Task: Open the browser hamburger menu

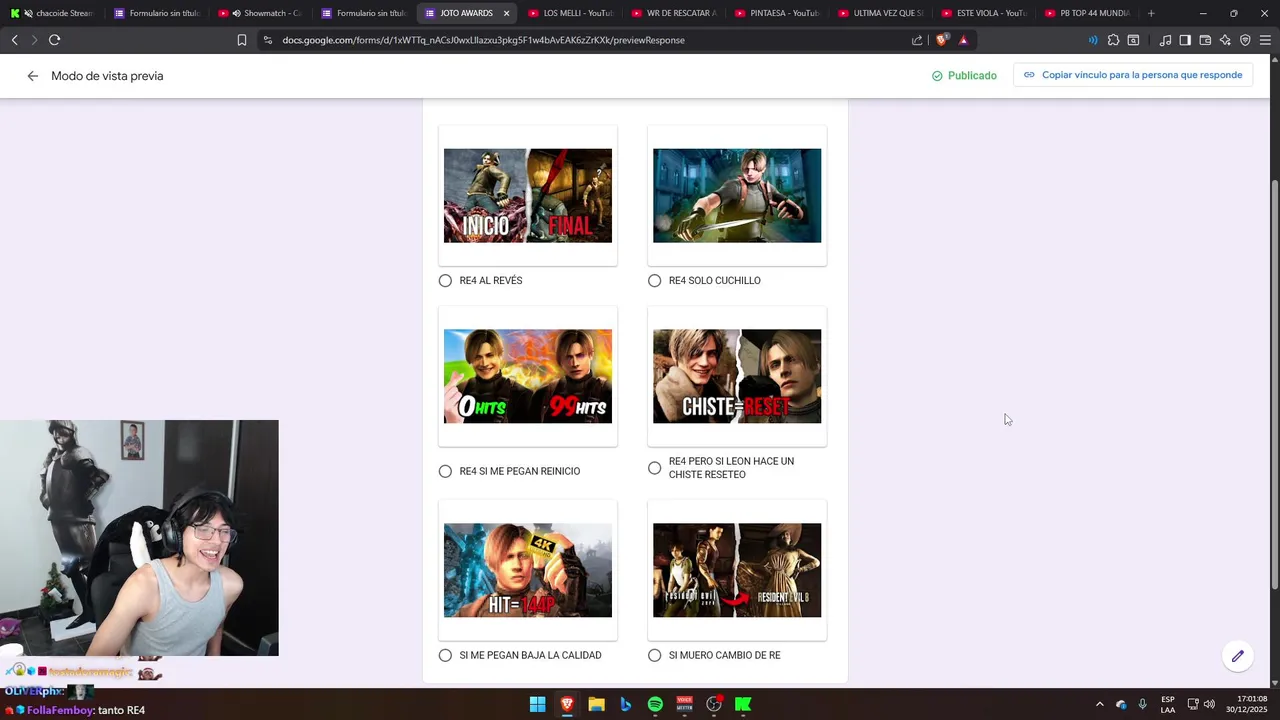Action: (x=1265, y=40)
